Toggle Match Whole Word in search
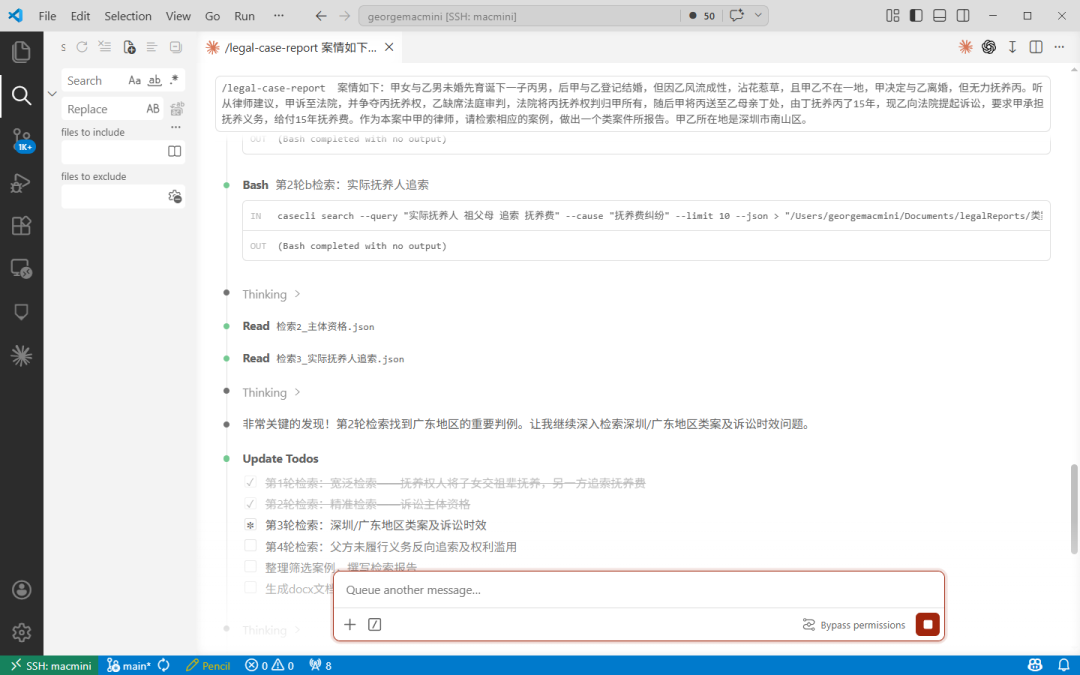 155,81
